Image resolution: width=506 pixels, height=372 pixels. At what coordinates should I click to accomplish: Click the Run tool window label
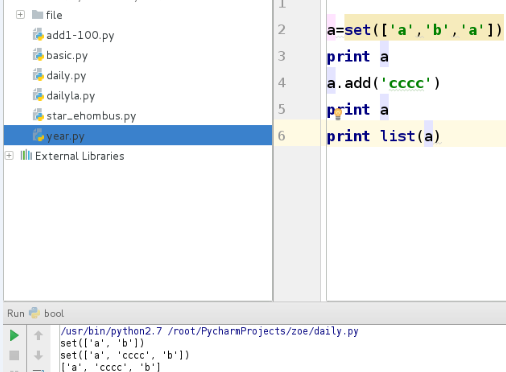pyautogui.click(x=16, y=314)
